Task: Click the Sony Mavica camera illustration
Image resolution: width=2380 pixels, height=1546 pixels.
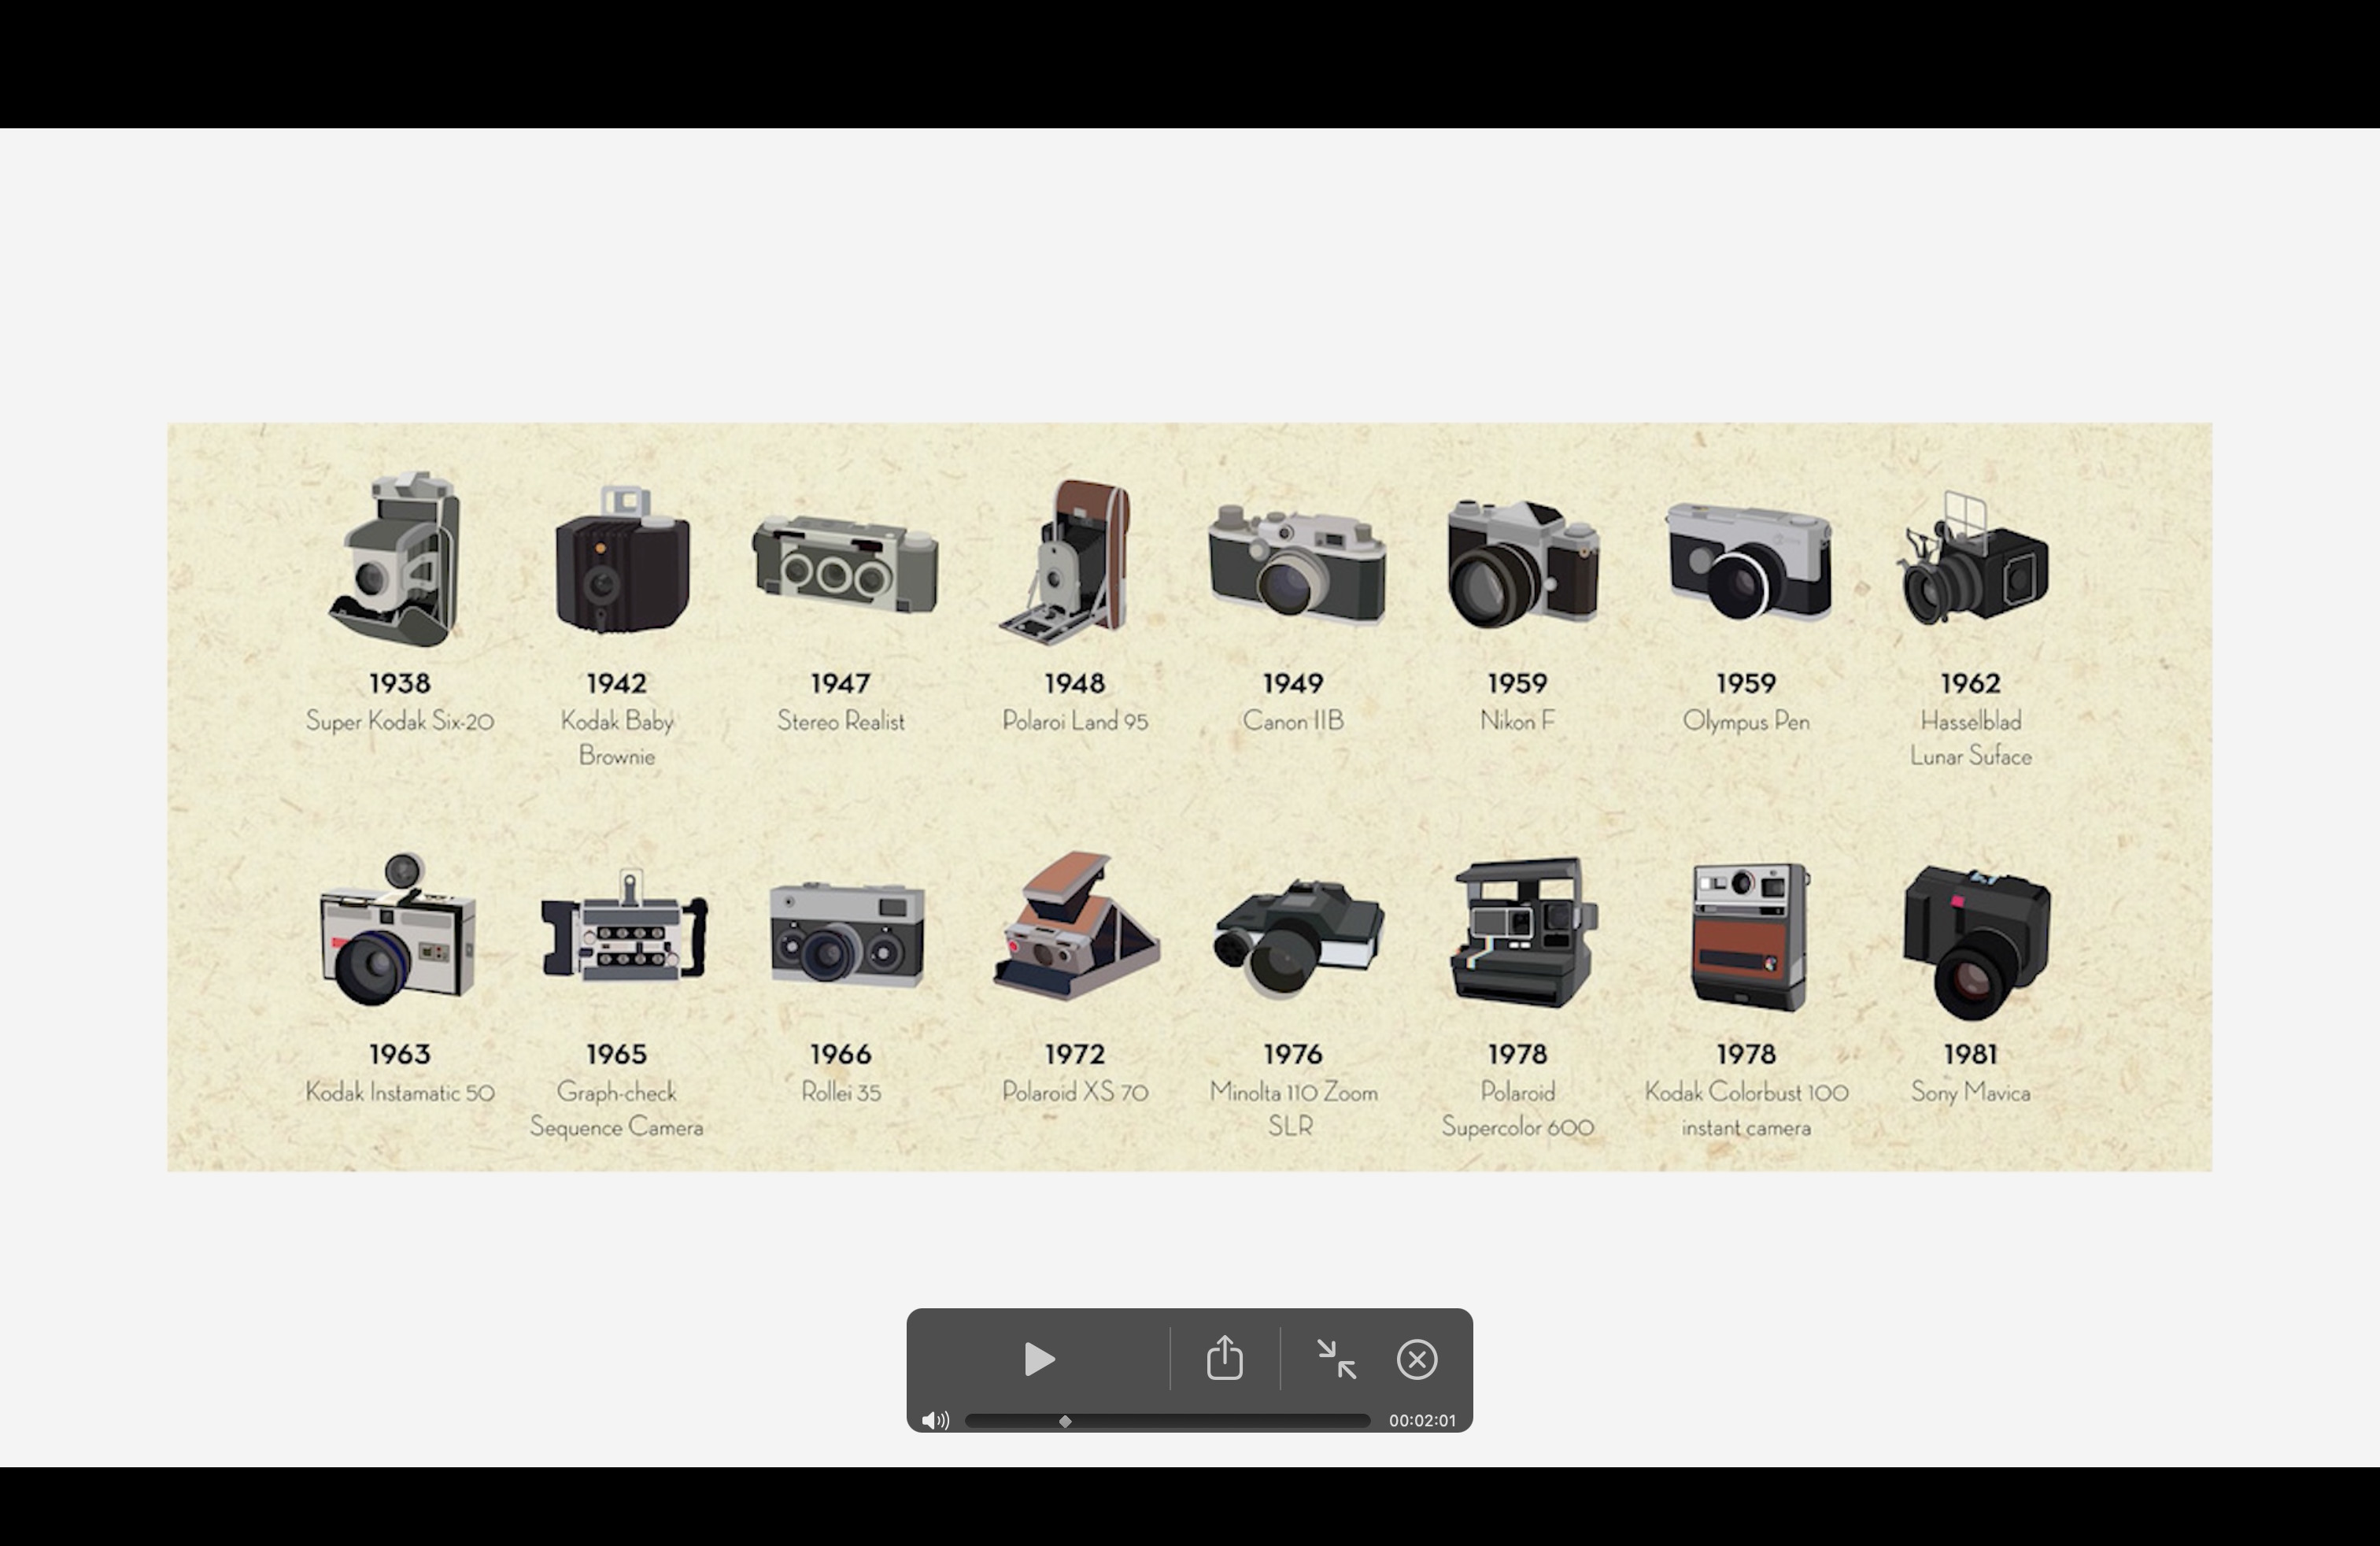Action: 1975,939
